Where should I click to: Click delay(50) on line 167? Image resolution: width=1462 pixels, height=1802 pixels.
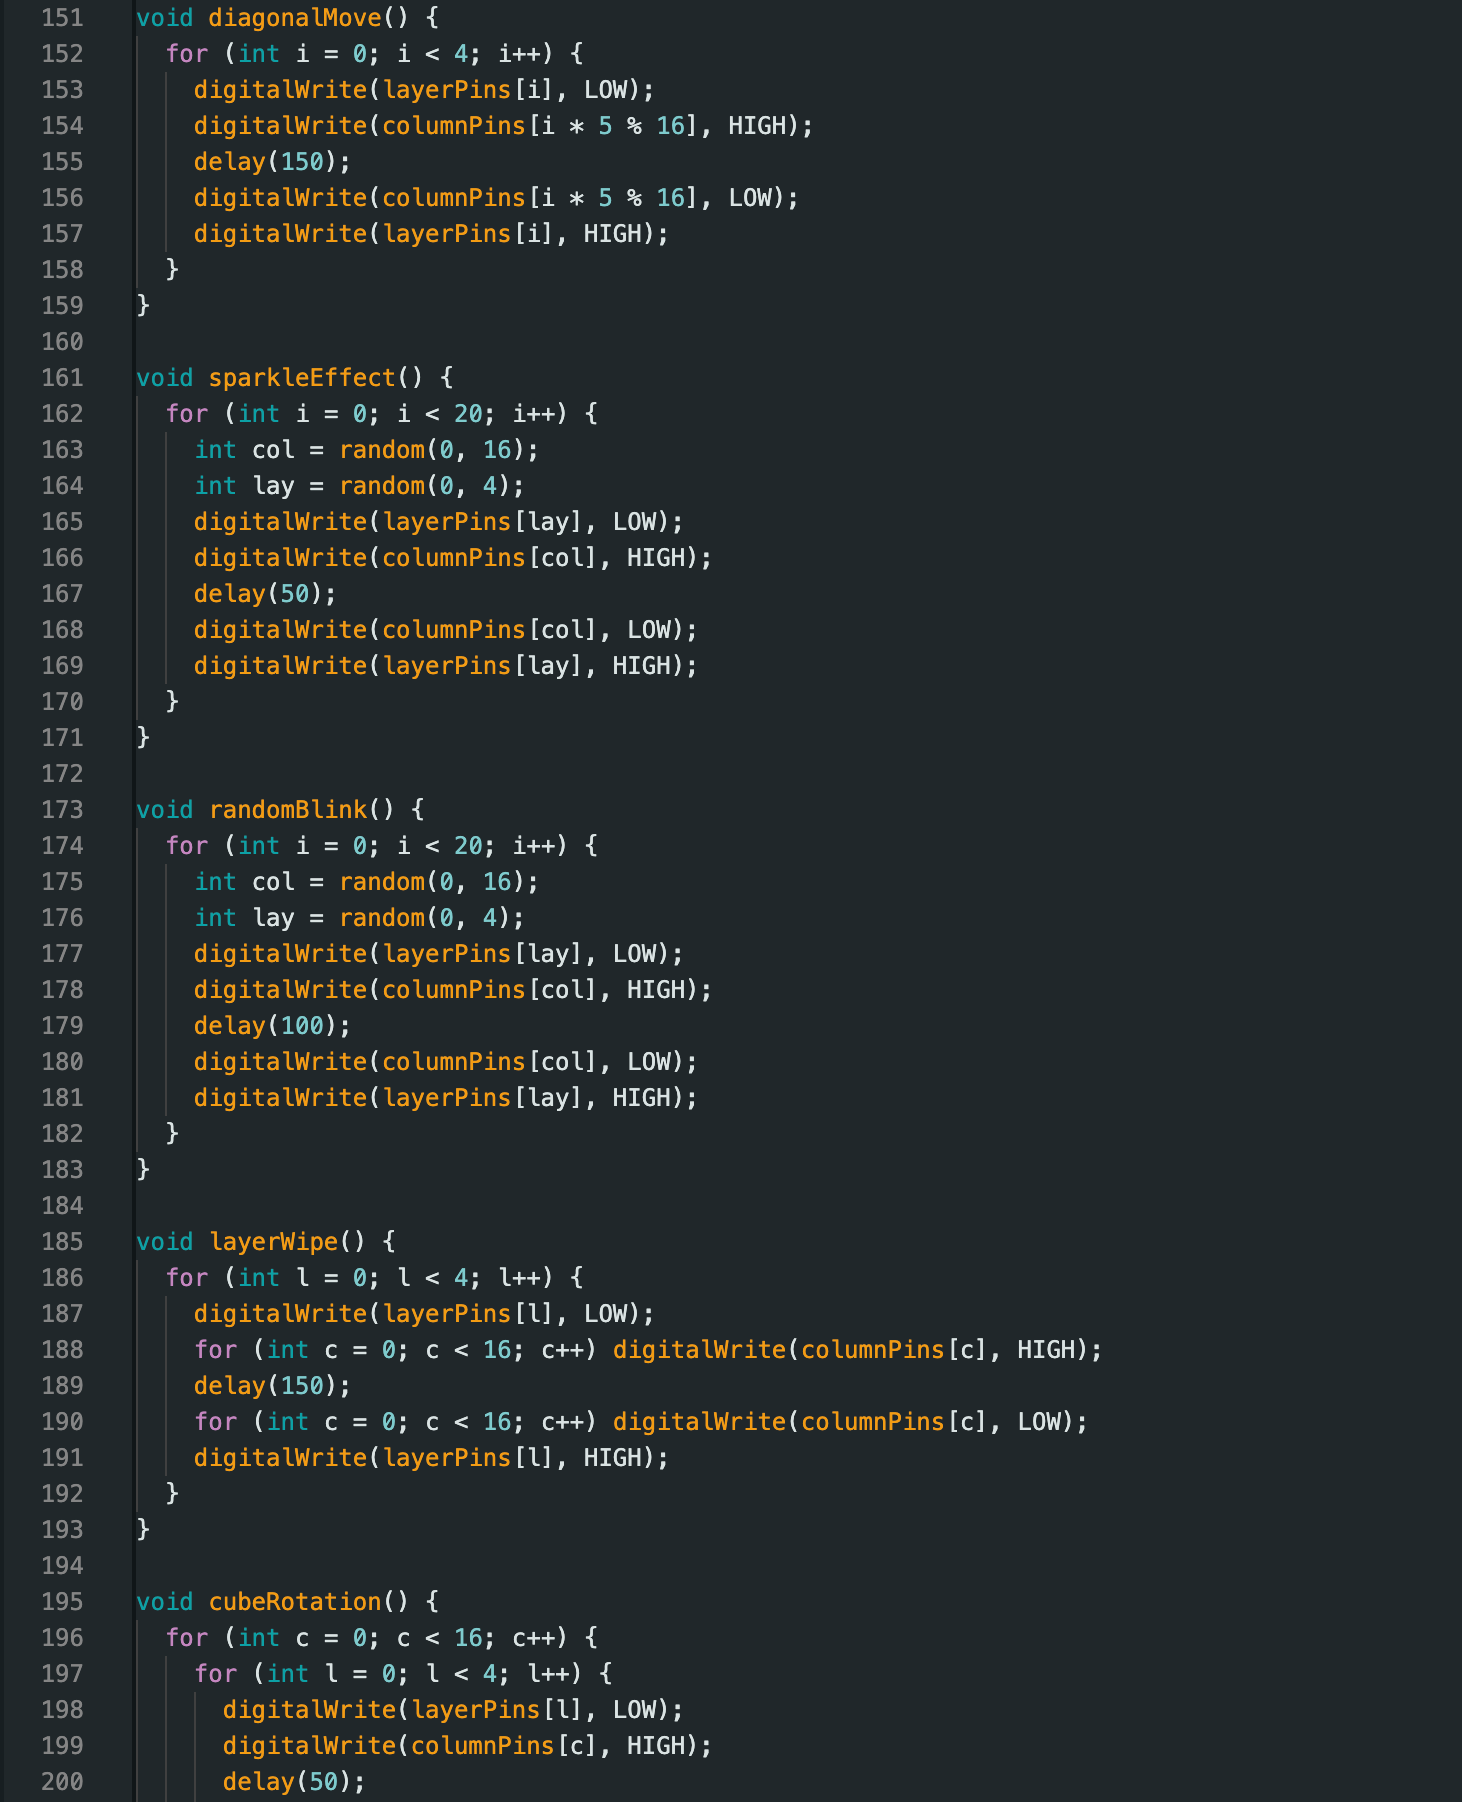click(x=259, y=594)
